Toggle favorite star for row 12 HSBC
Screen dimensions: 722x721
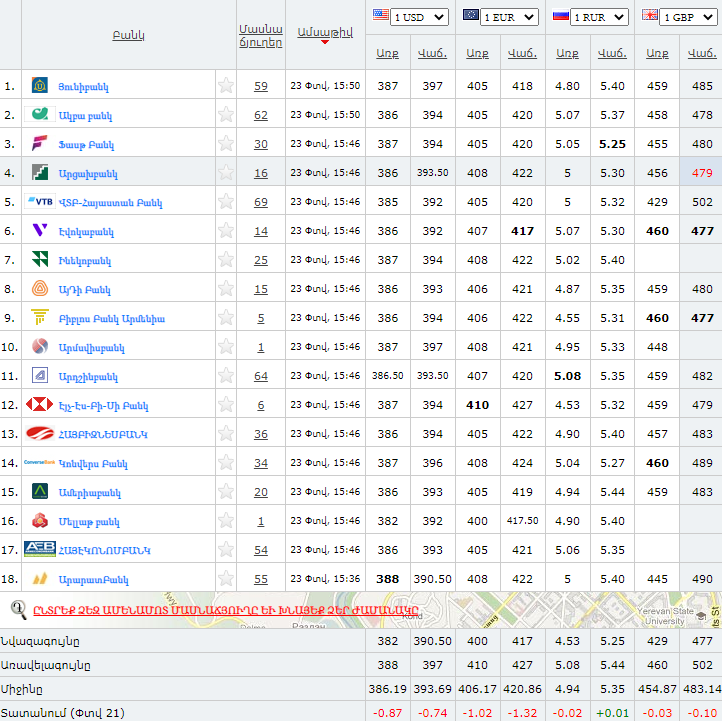point(226,404)
